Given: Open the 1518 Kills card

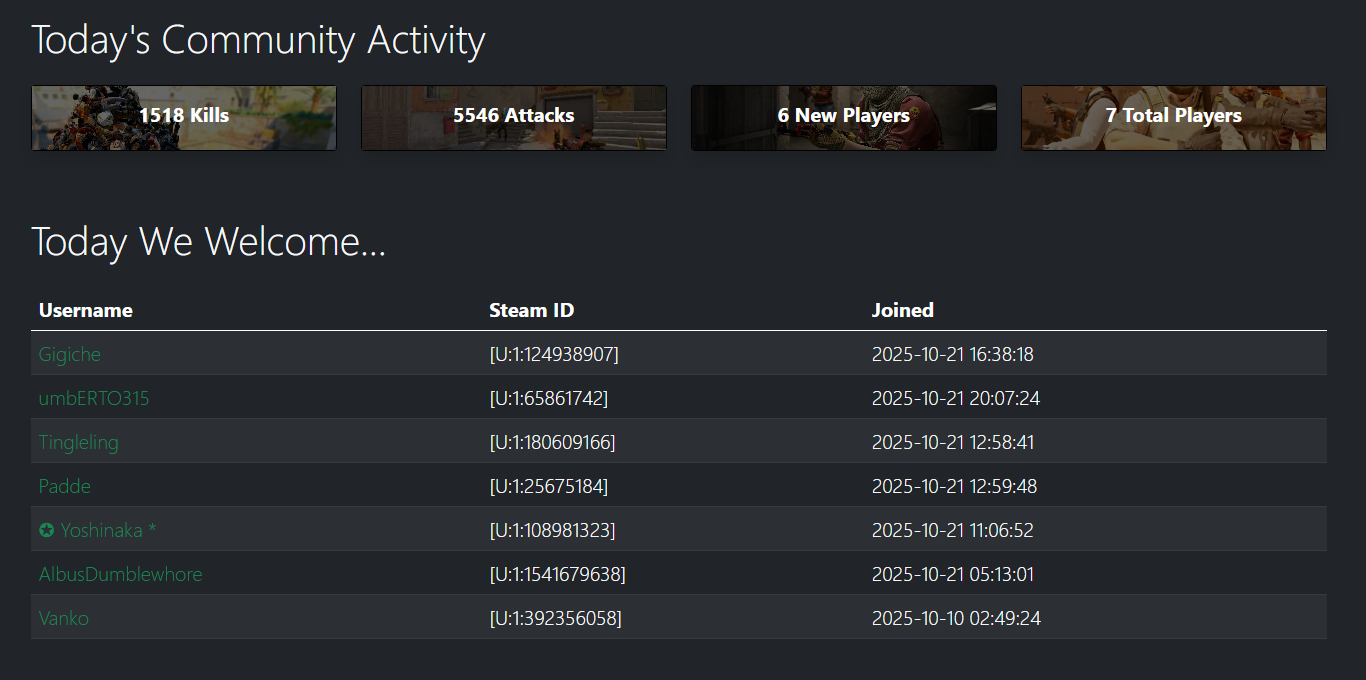Looking at the screenshot, I should click(x=184, y=117).
